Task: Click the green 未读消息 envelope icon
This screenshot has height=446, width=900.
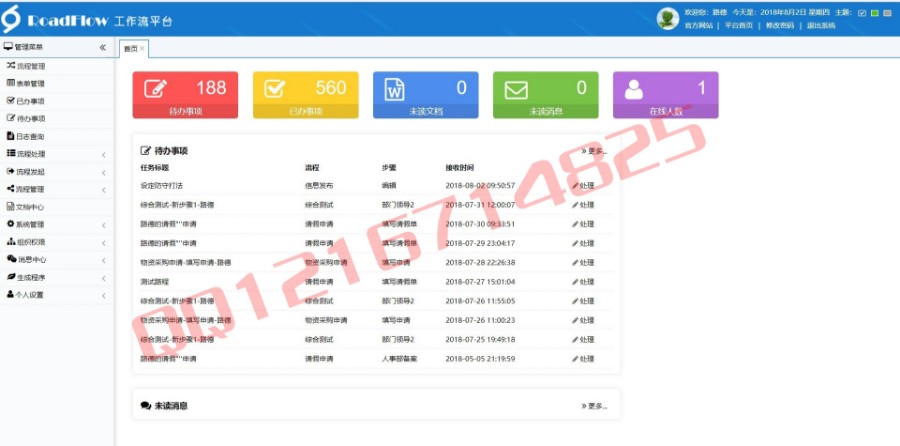Action: click(516, 90)
